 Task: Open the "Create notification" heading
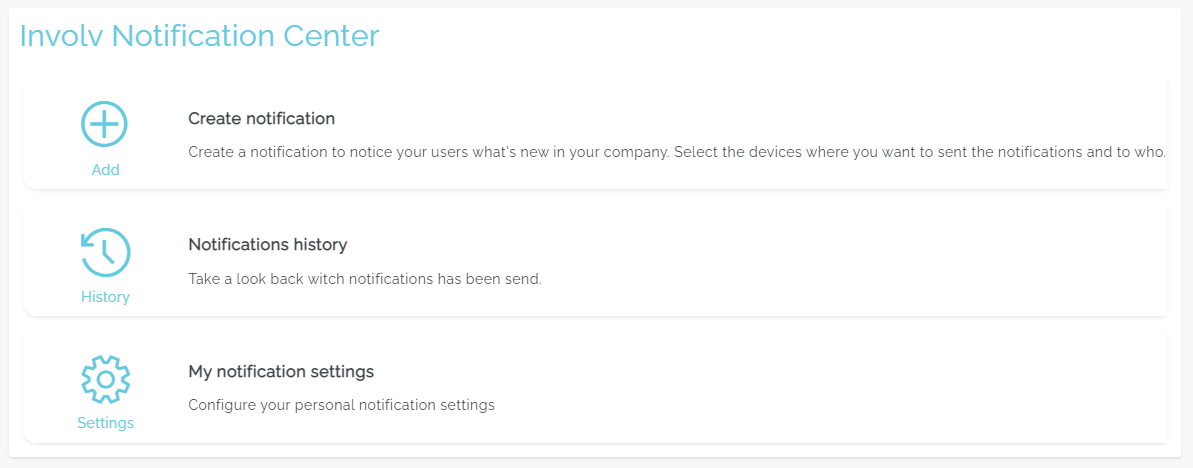click(261, 119)
